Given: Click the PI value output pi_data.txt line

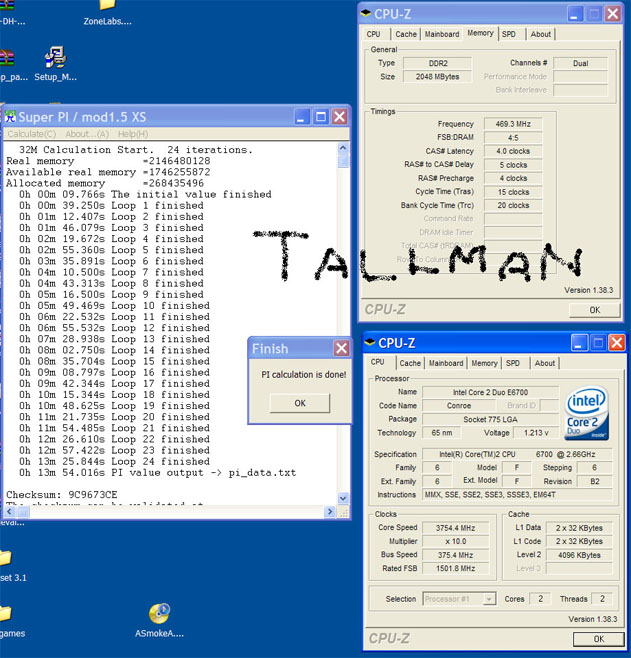Looking at the screenshot, I should pyautogui.click(x=157, y=473).
